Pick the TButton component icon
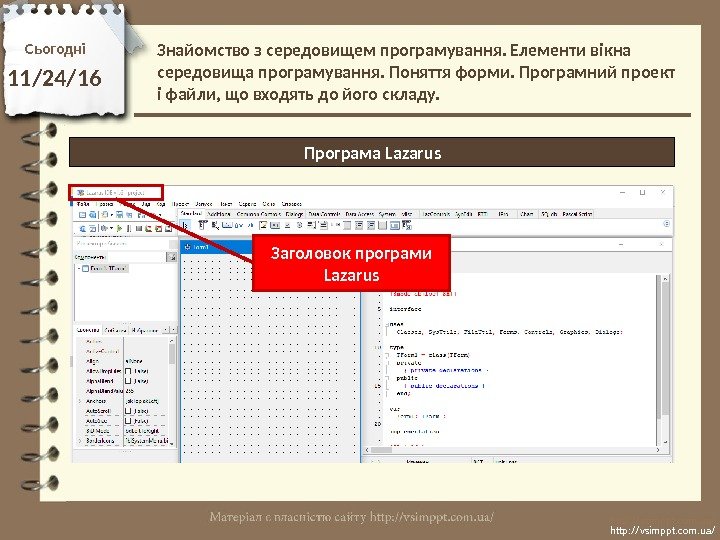 pyautogui.click(x=227, y=225)
